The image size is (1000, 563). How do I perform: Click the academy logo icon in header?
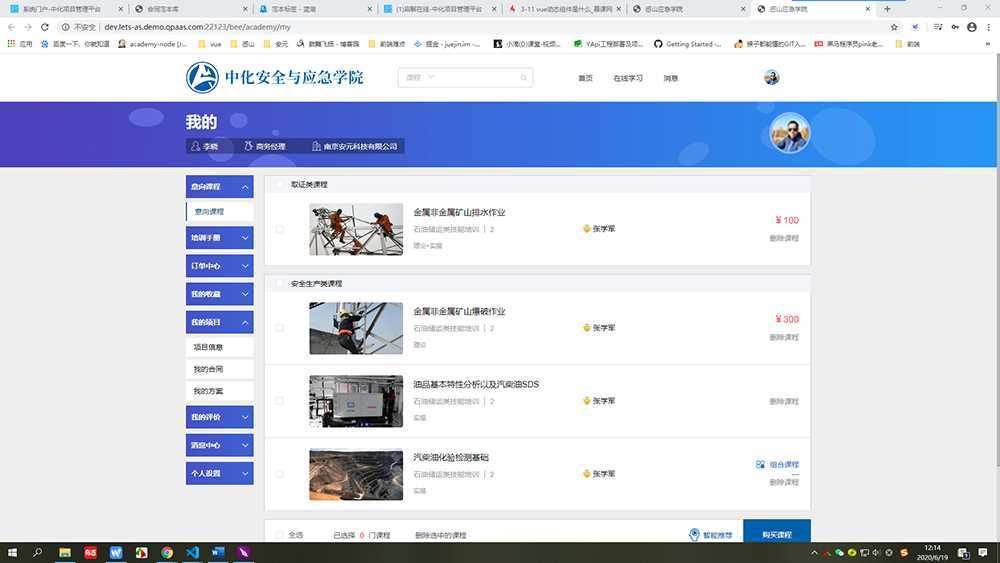(202, 77)
